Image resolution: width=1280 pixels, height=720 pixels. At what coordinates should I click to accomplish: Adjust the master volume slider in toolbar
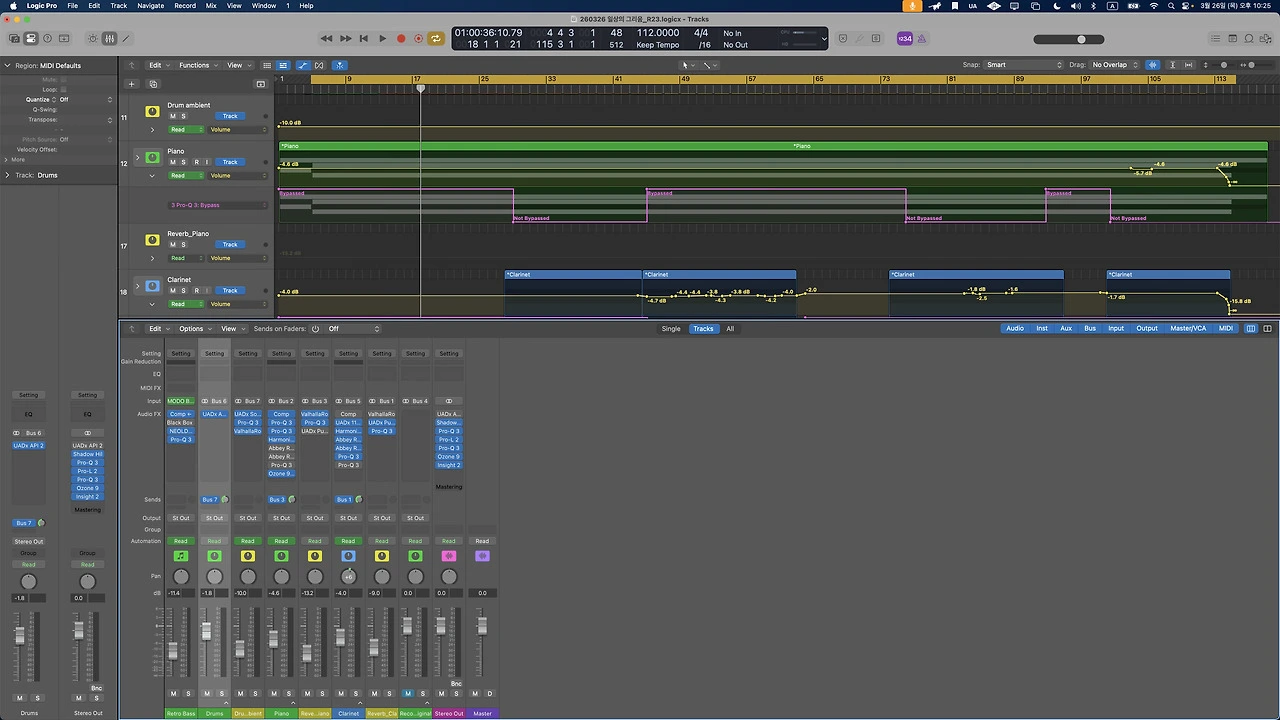coord(1081,39)
